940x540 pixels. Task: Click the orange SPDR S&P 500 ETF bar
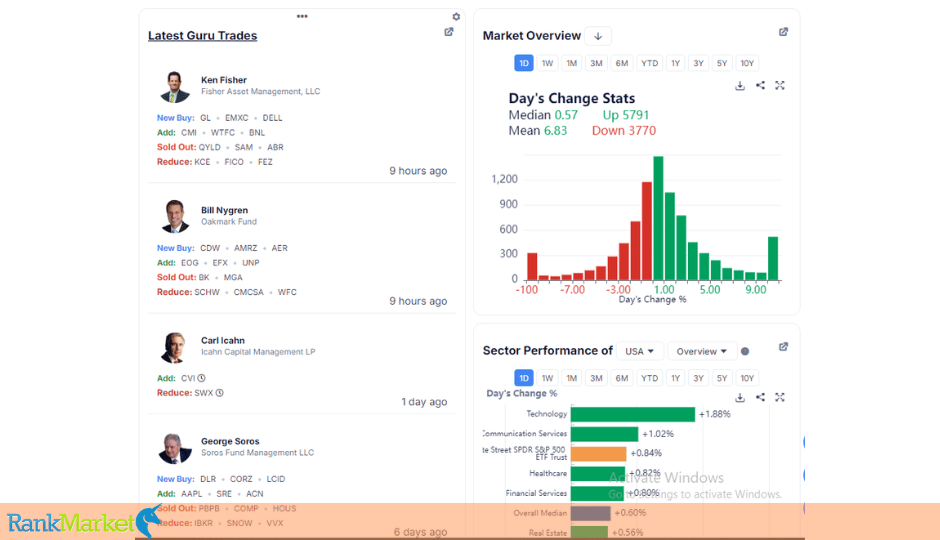(x=598, y=454)
